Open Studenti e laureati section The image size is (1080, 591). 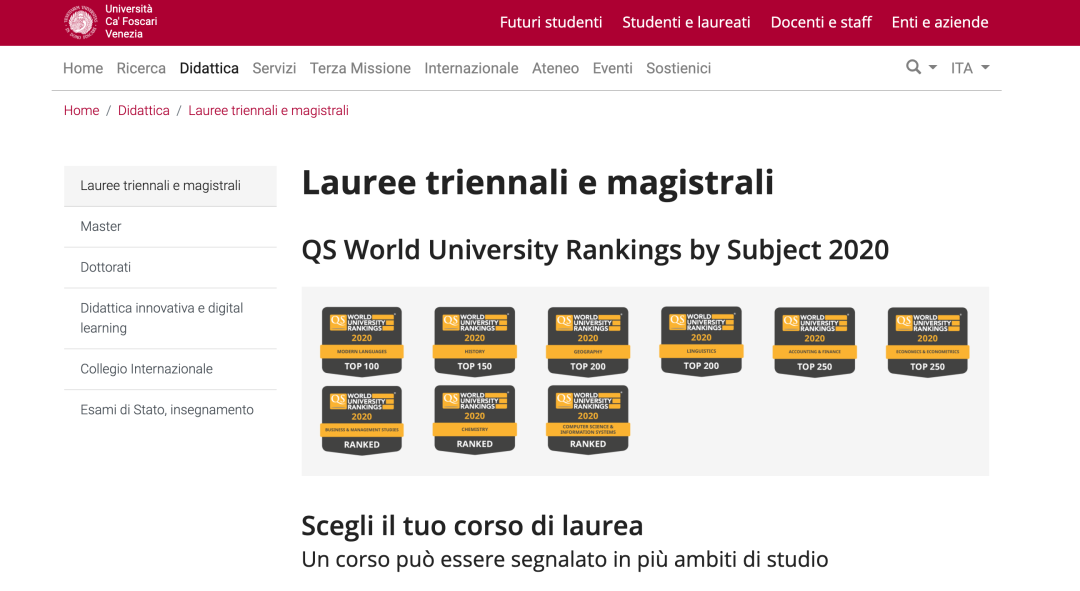coord(686,22)
